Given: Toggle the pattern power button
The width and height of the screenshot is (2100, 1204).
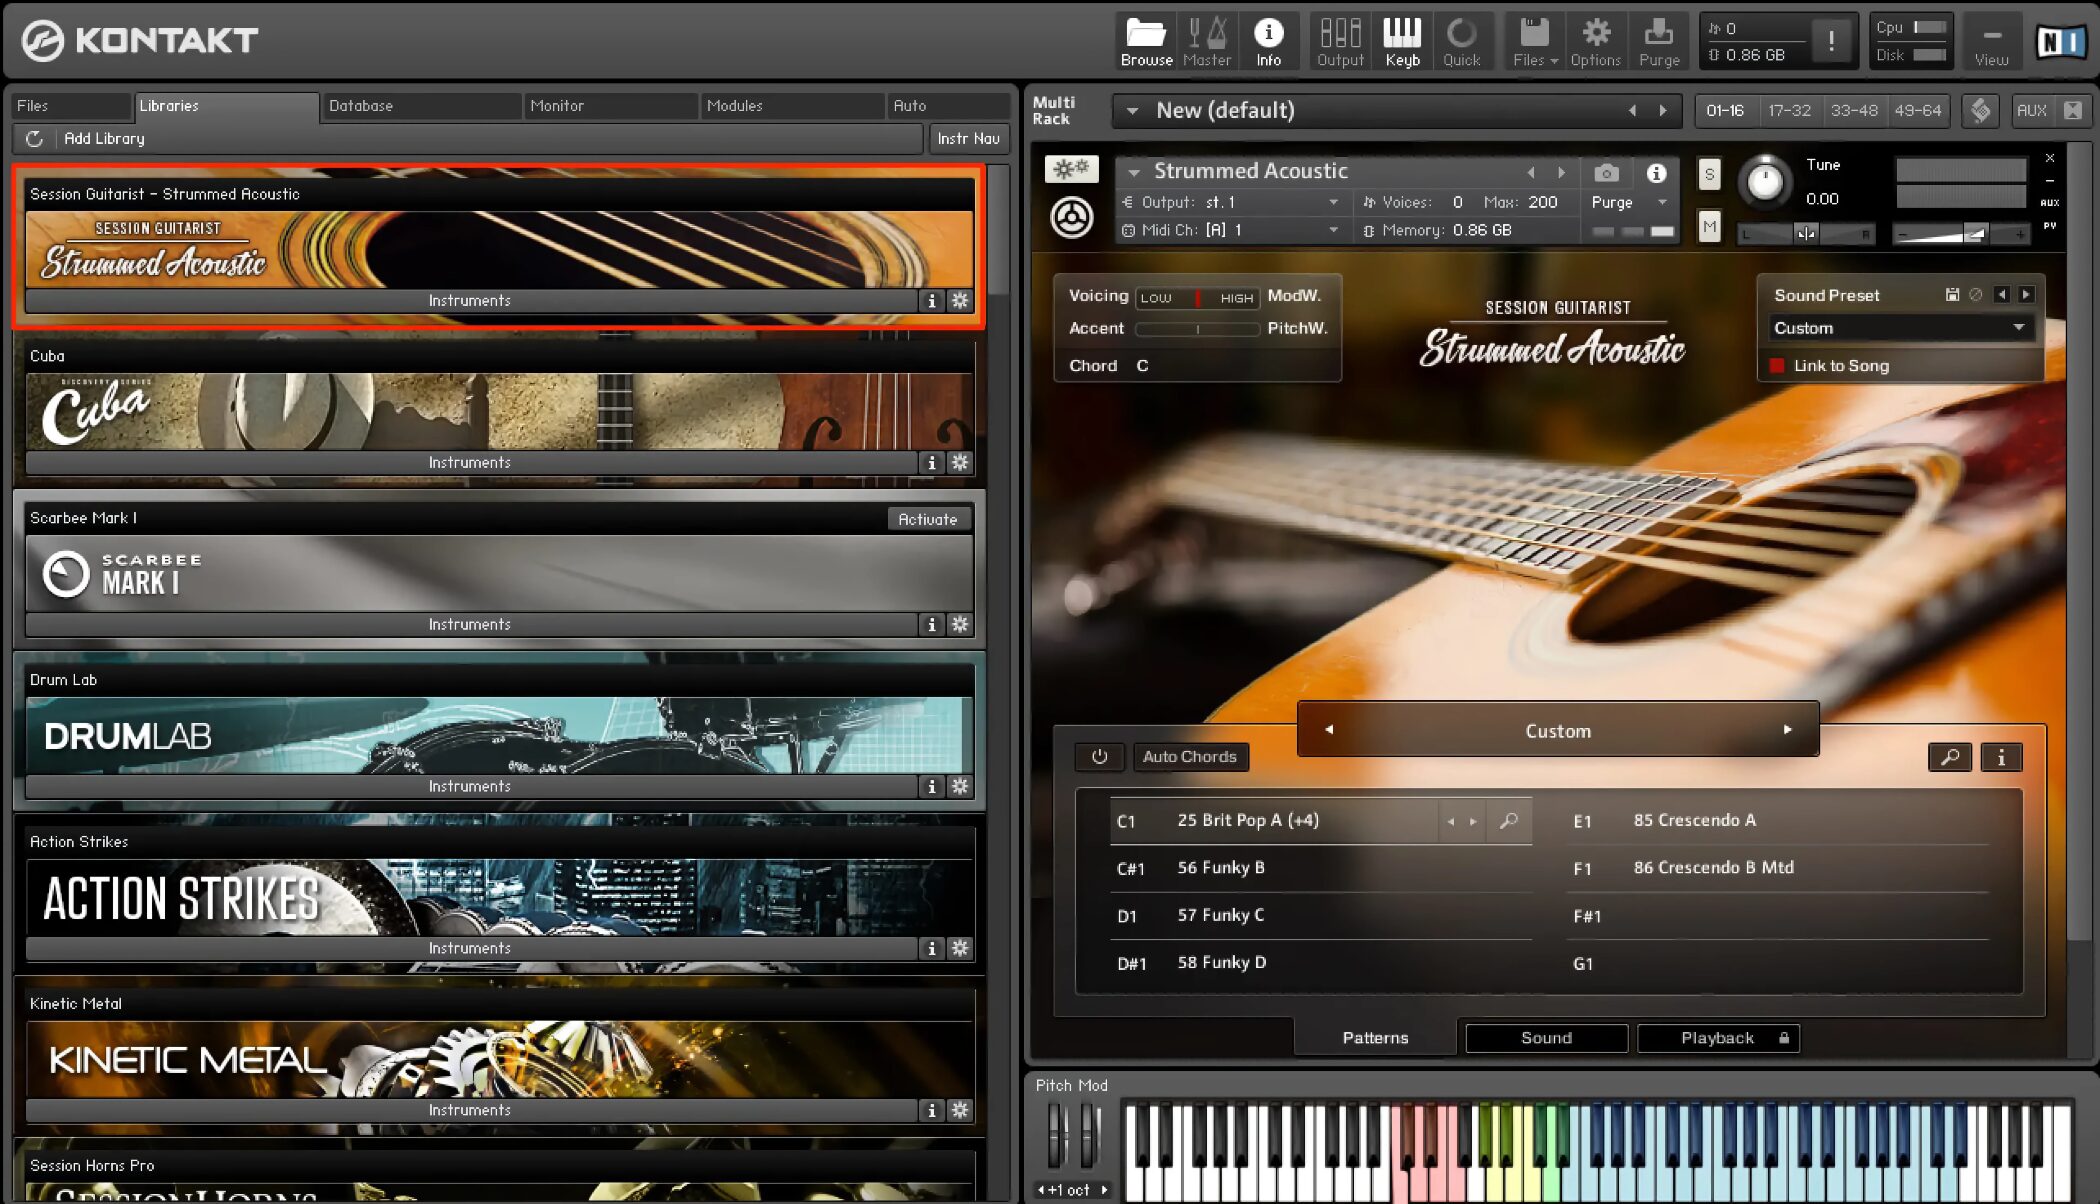Looking at the screenshot, I should coord(1099,757).
